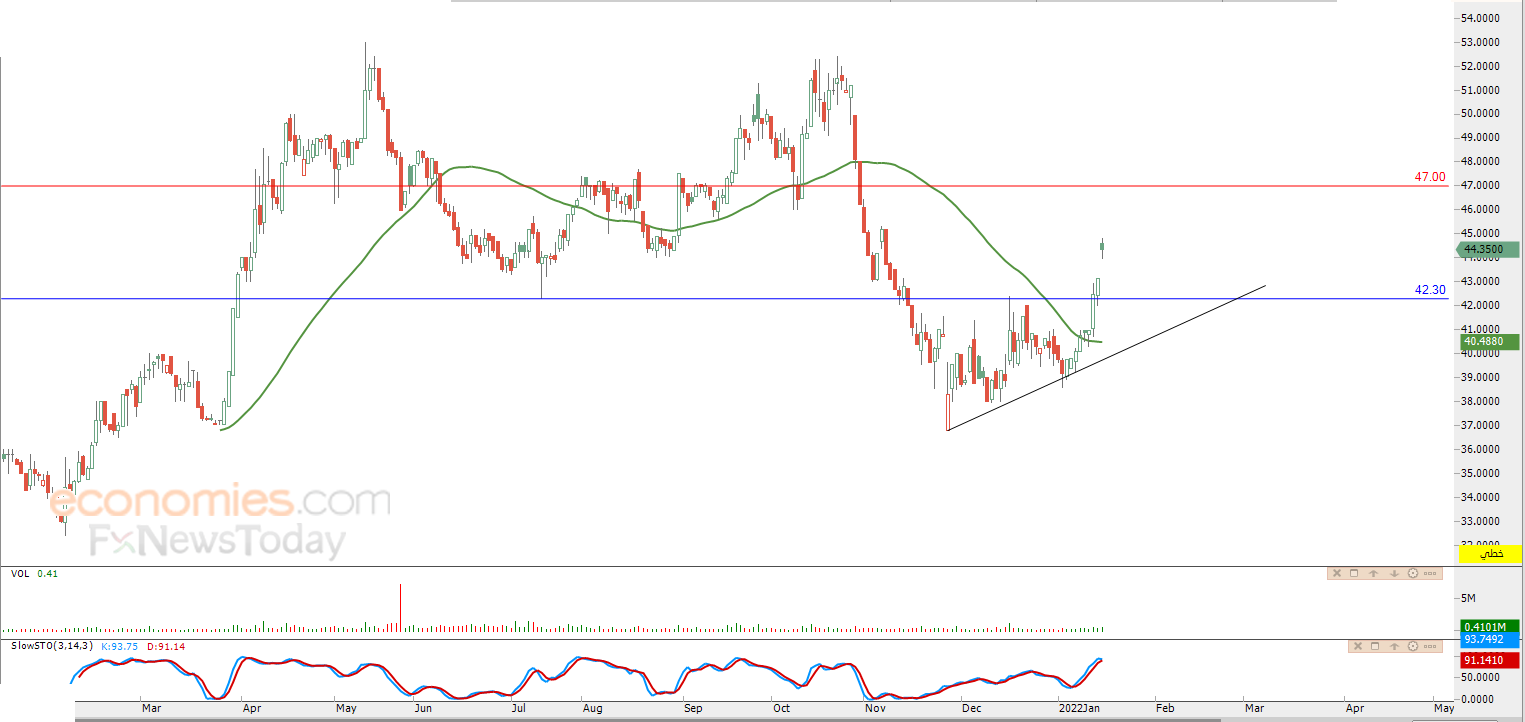The width and height of the screenshot is (1525, 722).
Task: Click the VOL indicator label
Action: coord(19,573)
